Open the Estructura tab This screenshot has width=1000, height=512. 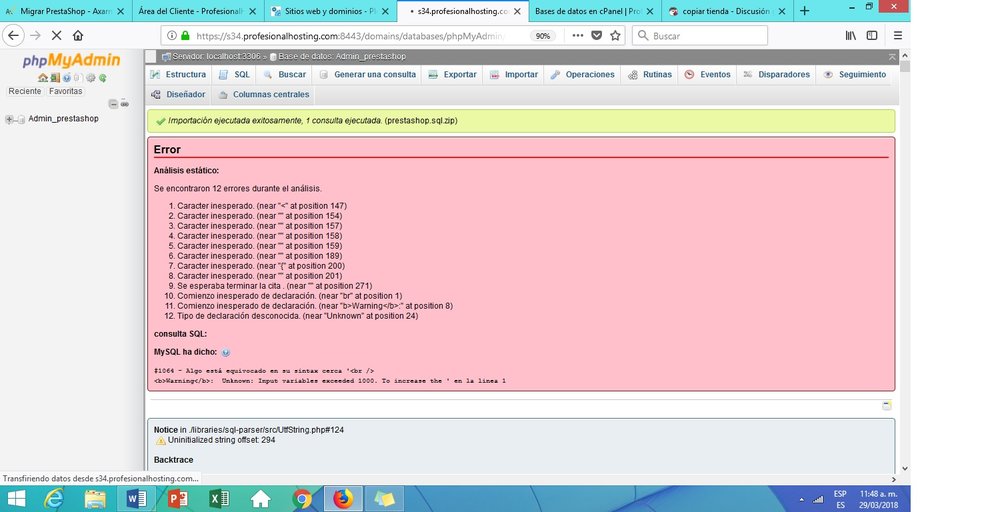[178, 75]
